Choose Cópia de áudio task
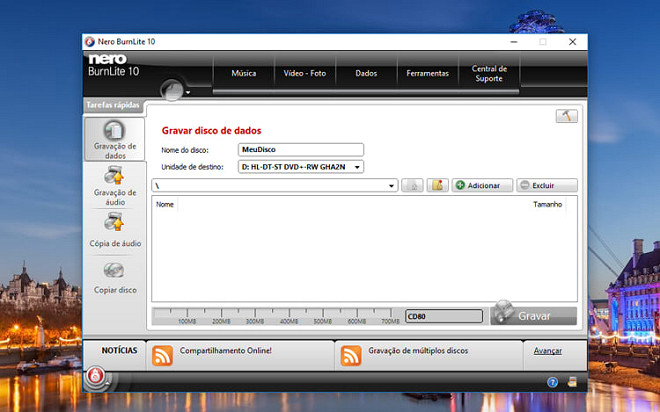 point(114,230)
